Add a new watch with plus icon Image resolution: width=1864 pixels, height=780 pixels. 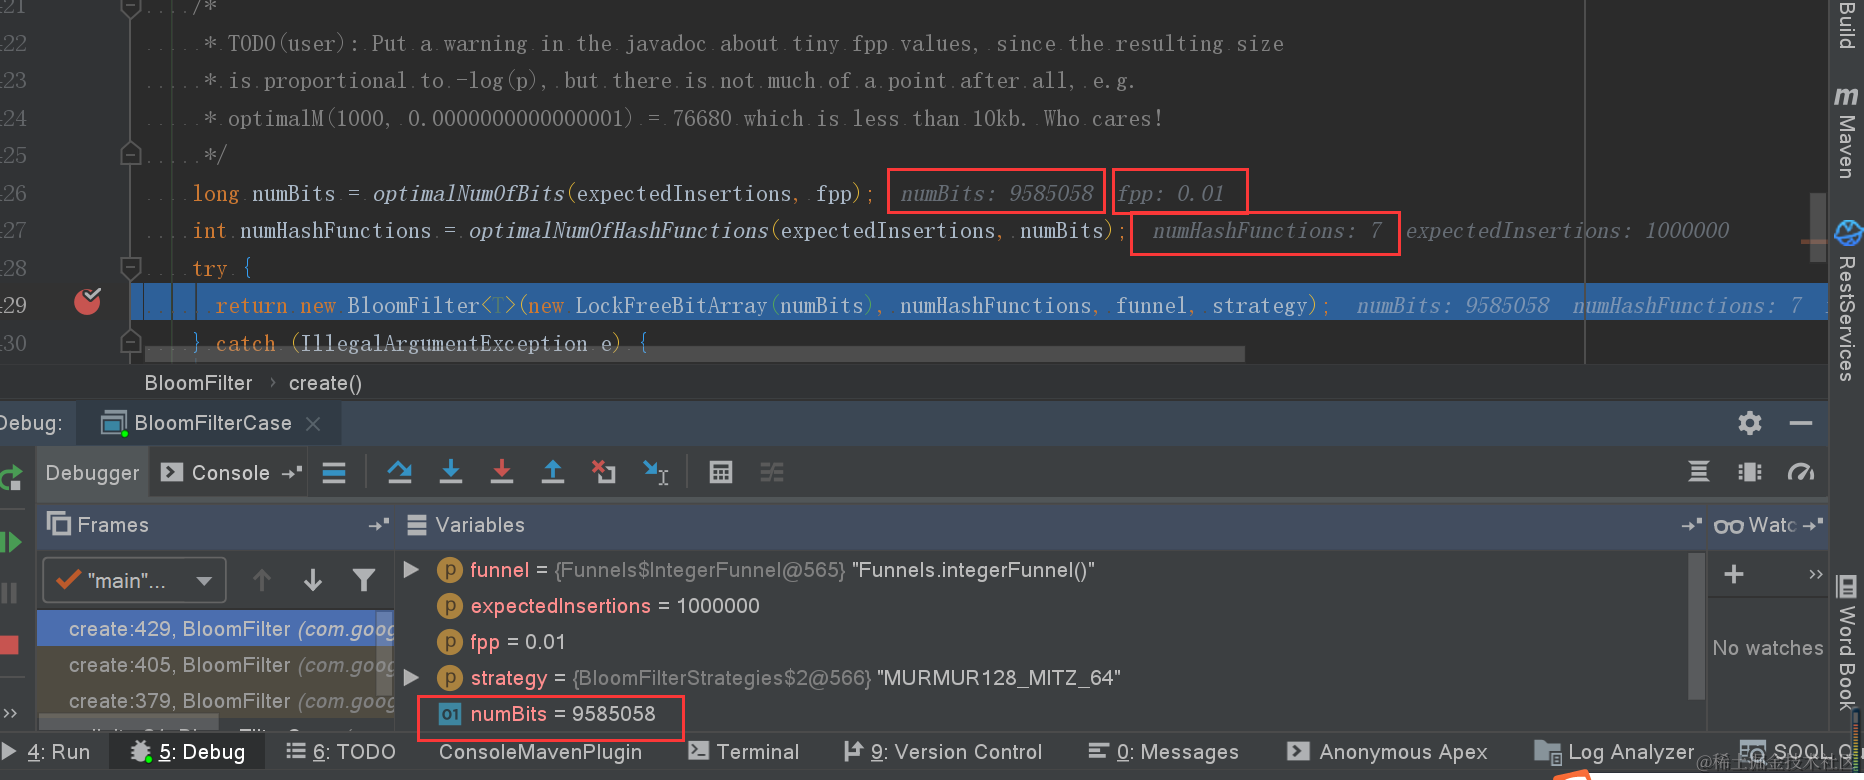coord(1734,574)
